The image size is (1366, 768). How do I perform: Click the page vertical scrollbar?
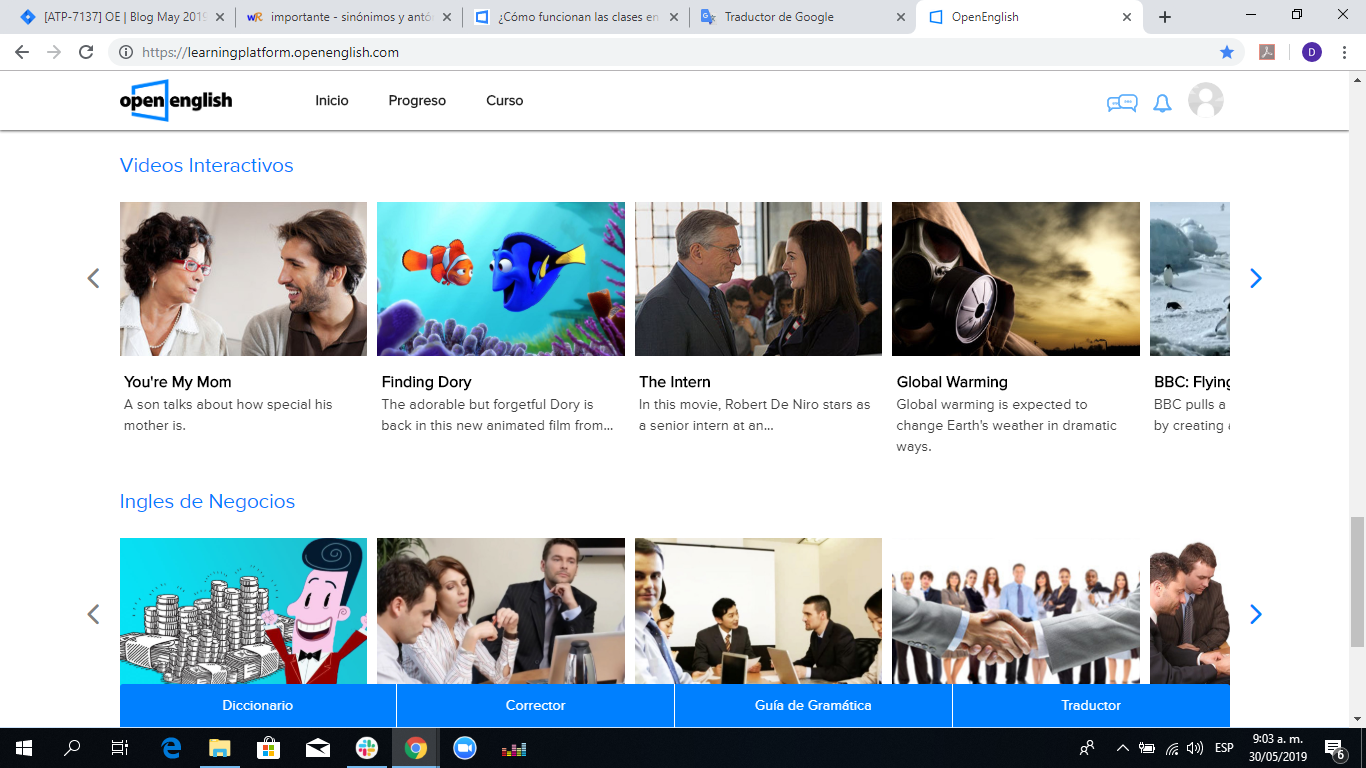[x=1357, y=580]
